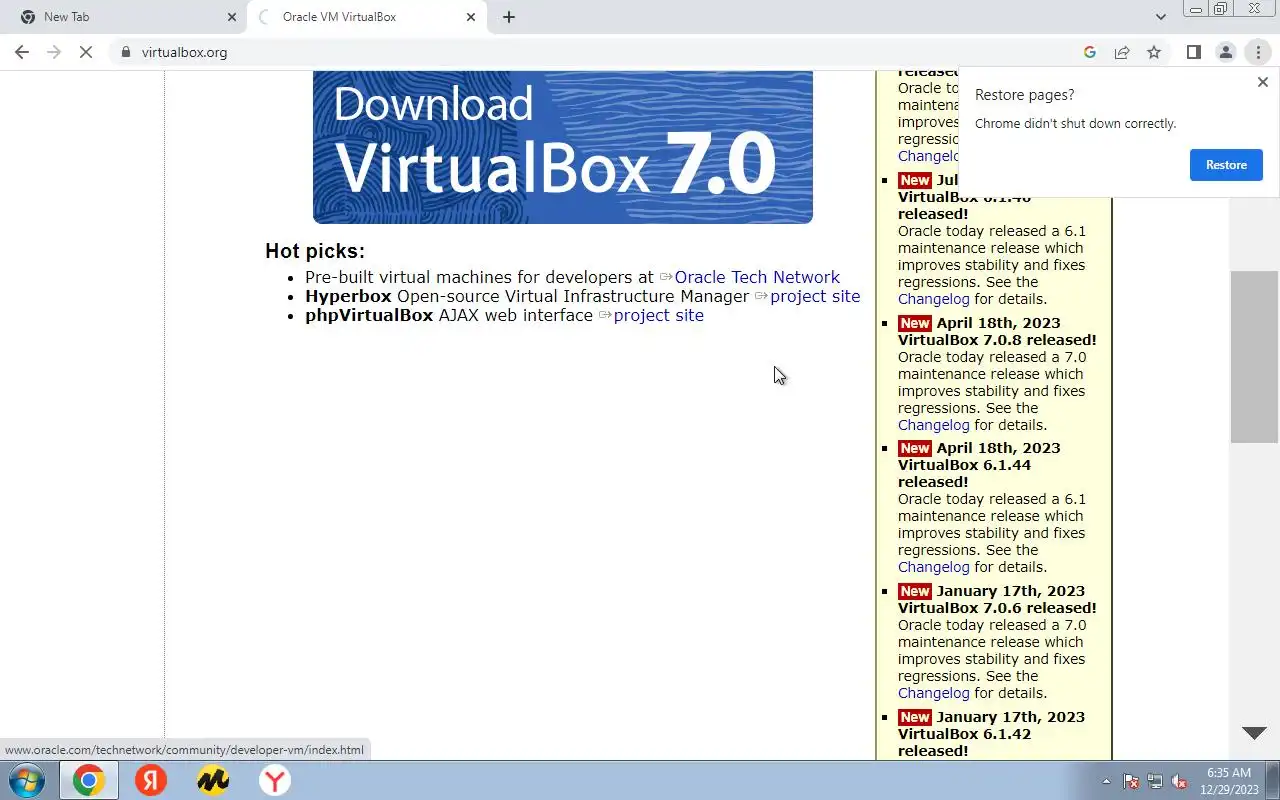Open the Action Center flag tray icon

pyautogui.click(x=1131, y=781)
